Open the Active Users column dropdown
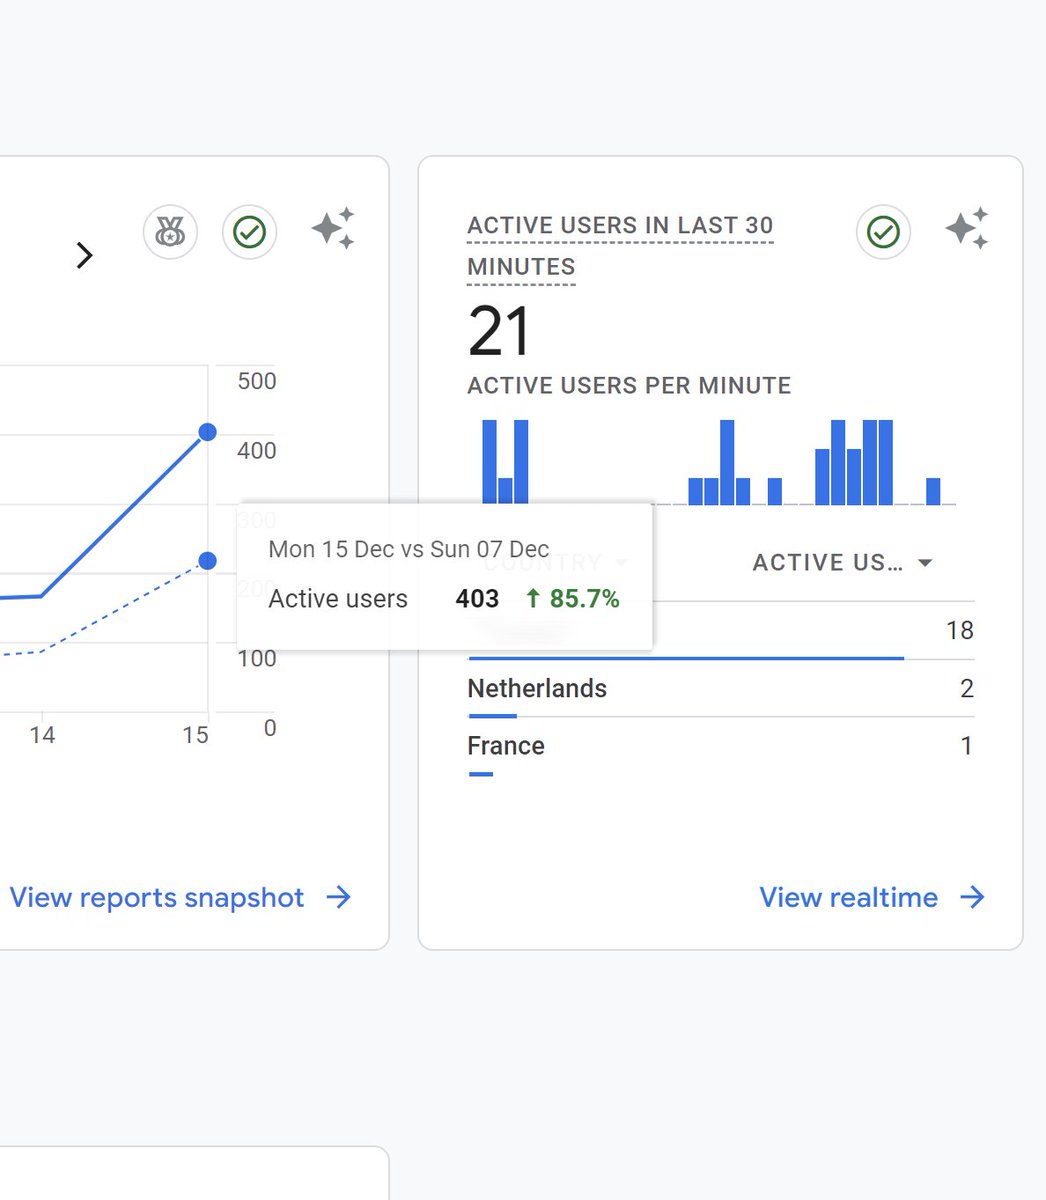Image resolution: width=1046 pixels, height=1200 pixels. [843, 562]
